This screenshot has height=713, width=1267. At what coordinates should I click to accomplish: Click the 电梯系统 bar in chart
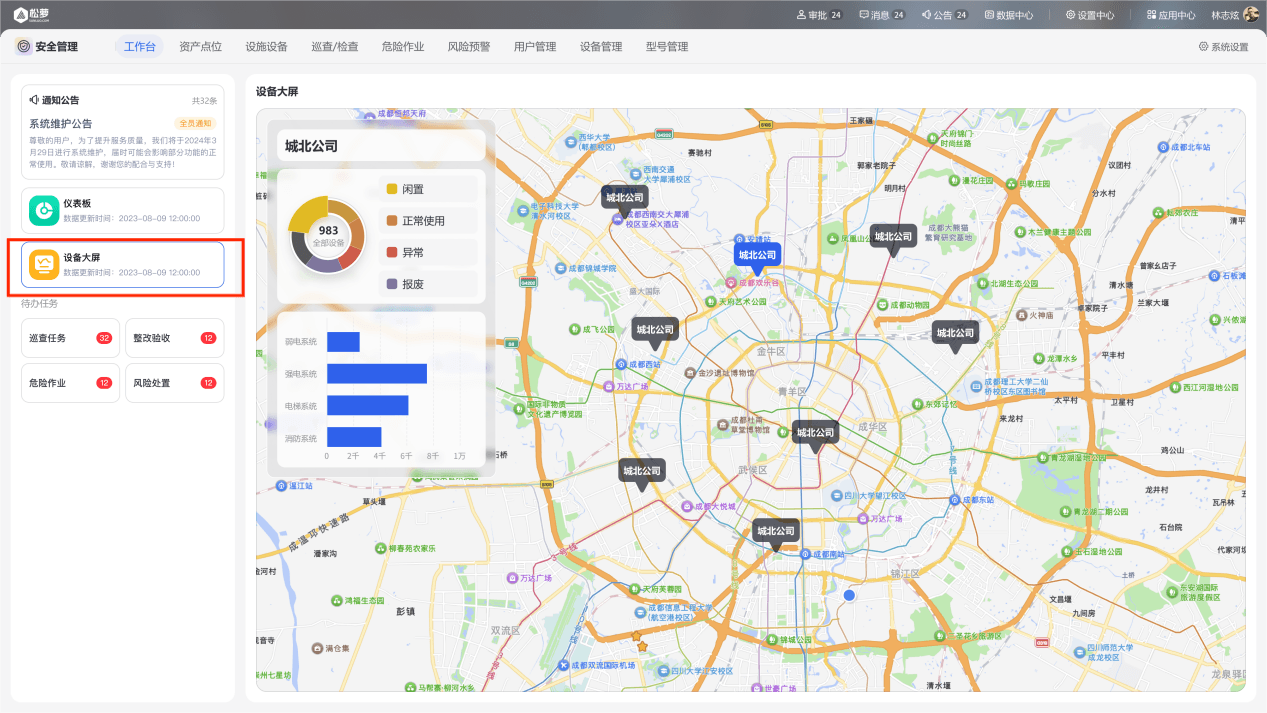pyautogui.click(x=367, y=405)
